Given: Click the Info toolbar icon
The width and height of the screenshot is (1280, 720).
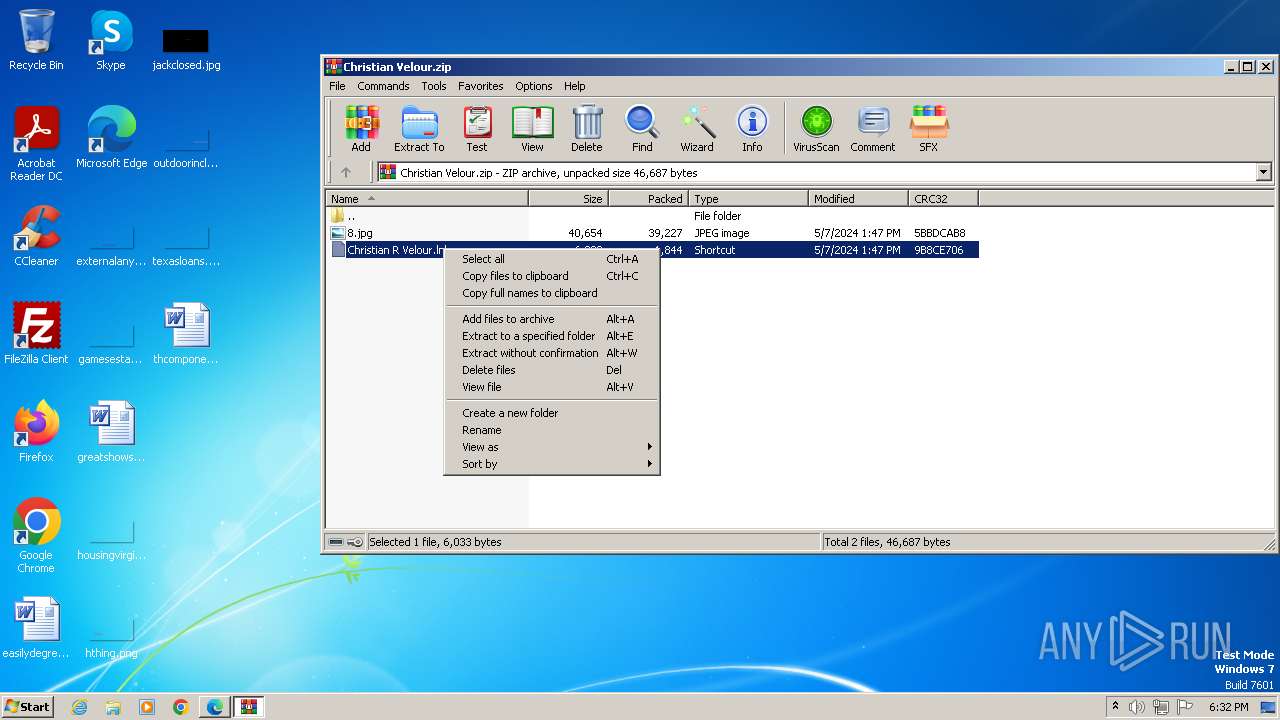Looking at the screenshot, I should (752, 129).
